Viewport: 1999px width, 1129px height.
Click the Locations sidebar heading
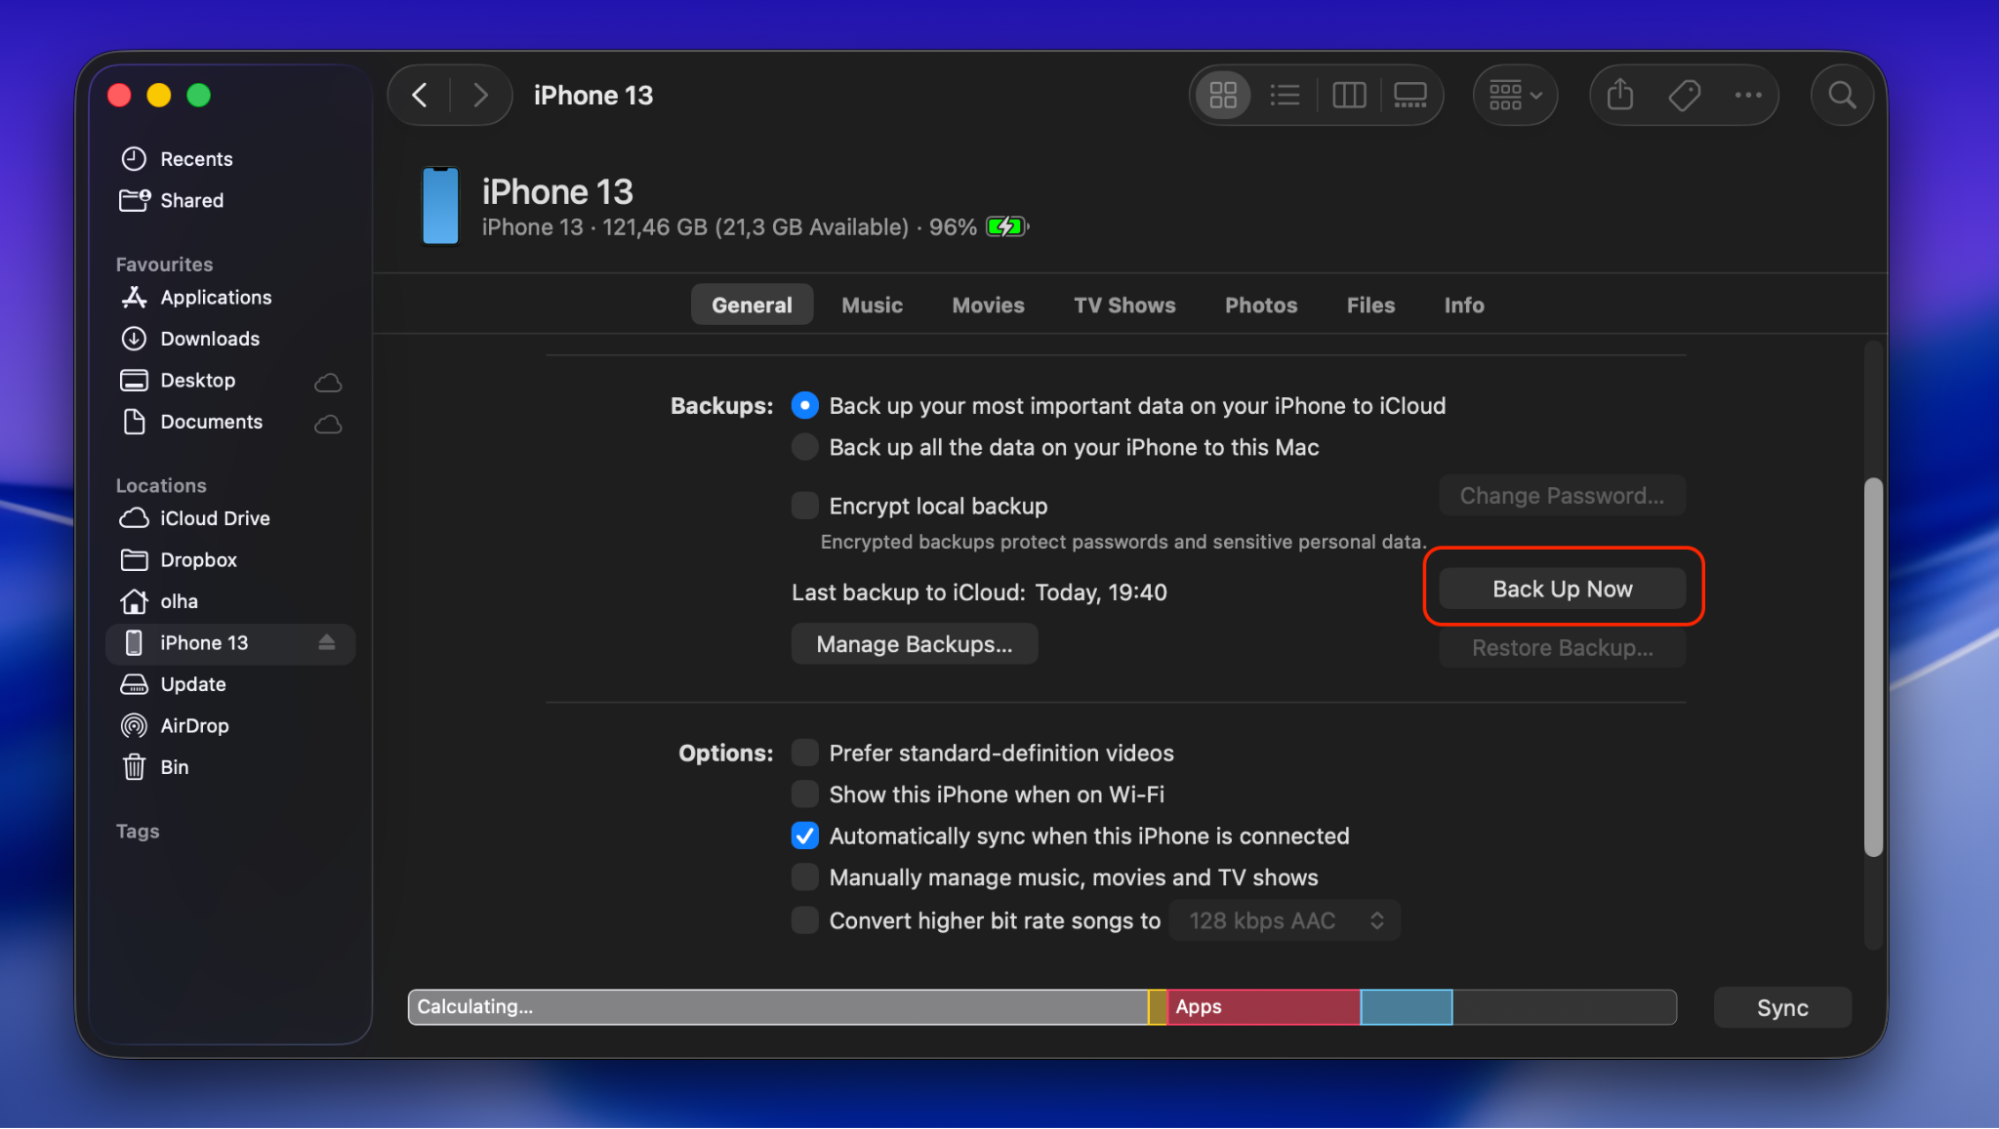(x=161, y=486)
